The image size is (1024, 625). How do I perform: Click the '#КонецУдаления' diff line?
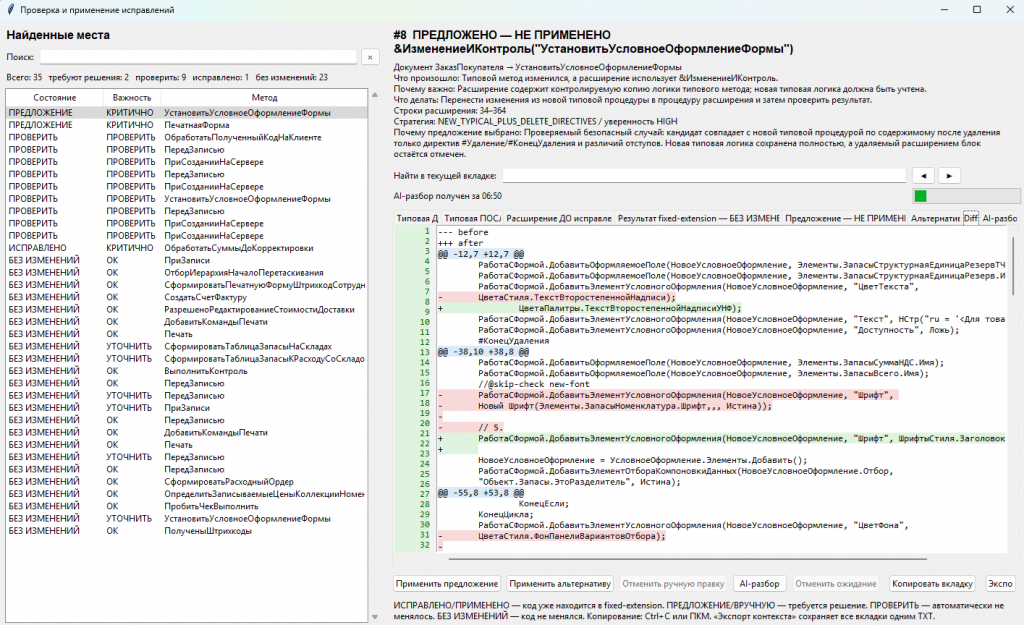pos(514,341)
